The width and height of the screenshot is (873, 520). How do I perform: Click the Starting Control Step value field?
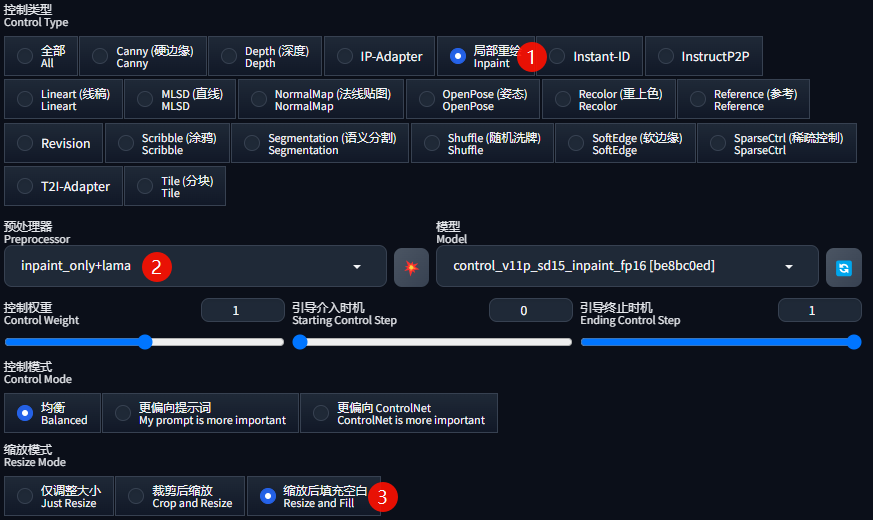(x=531, y=310)
